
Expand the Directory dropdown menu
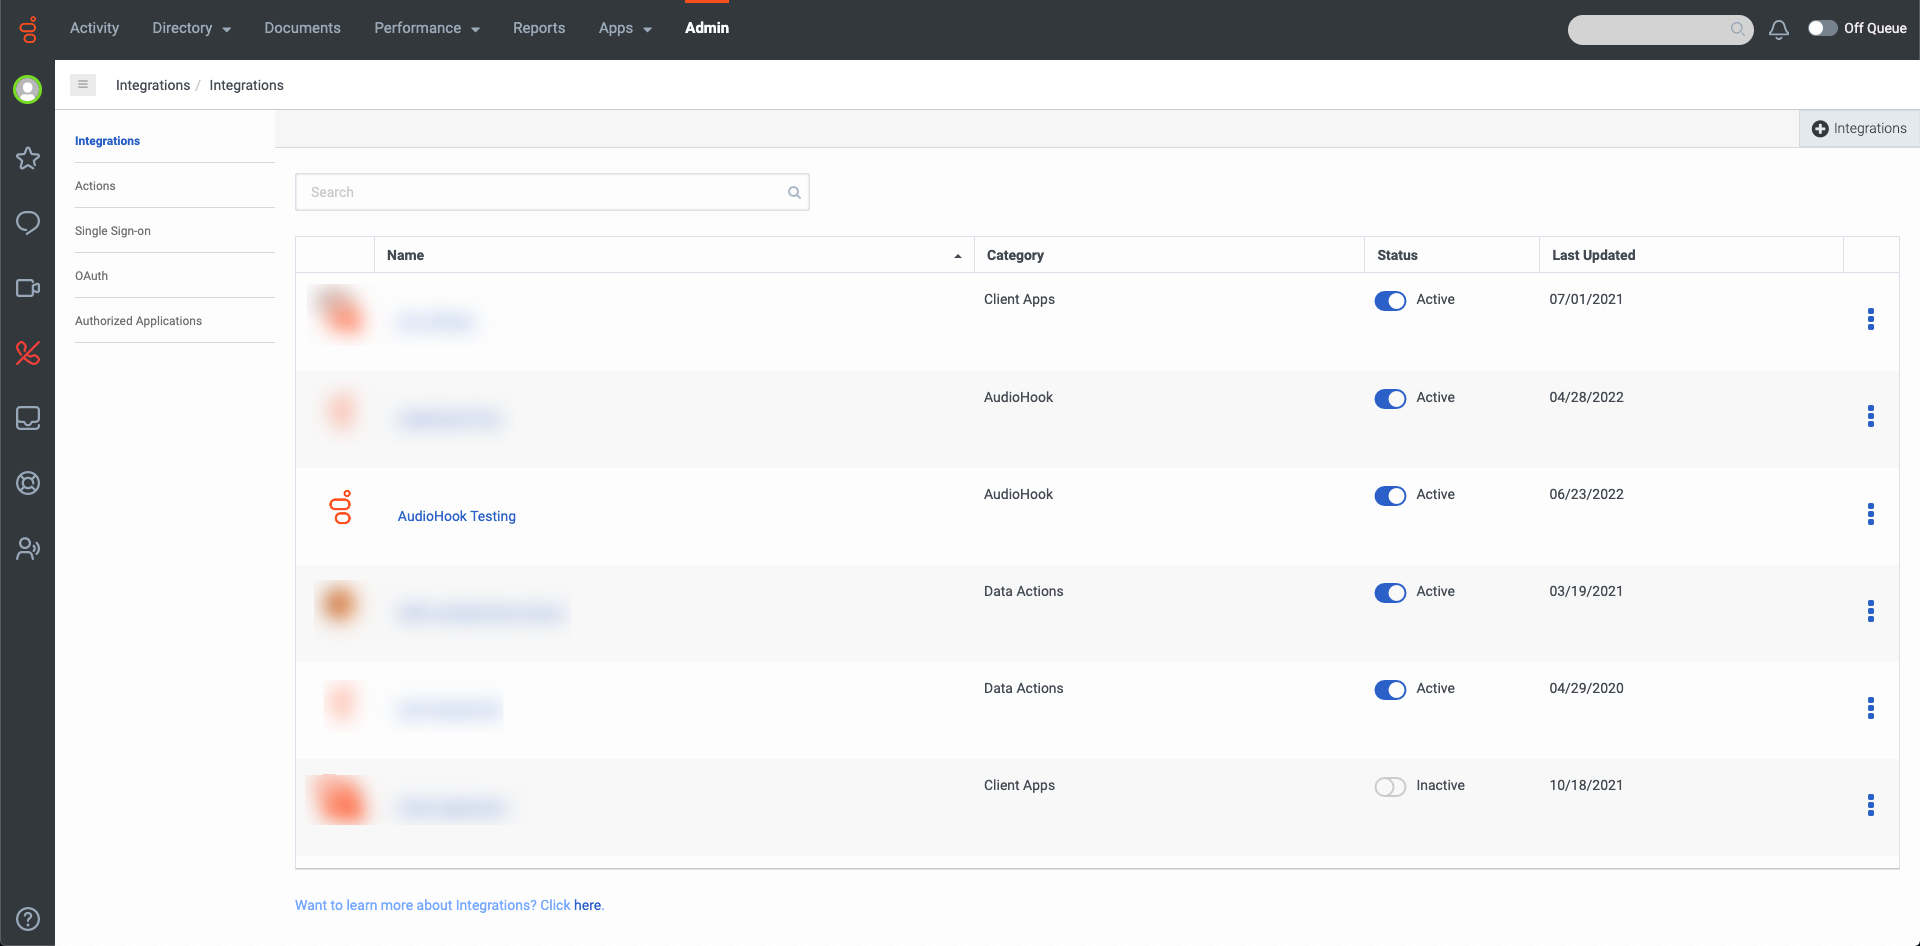point(191,28)
